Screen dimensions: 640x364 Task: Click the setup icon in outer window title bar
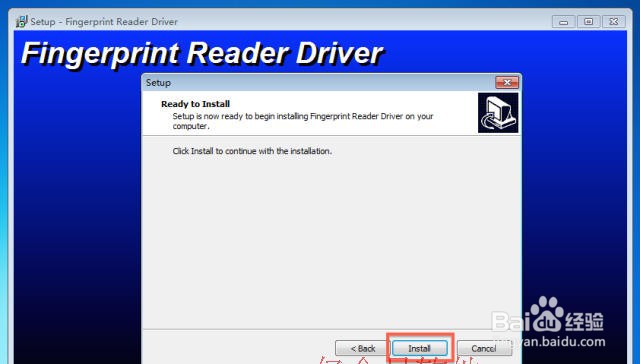(x=22, y=21)
